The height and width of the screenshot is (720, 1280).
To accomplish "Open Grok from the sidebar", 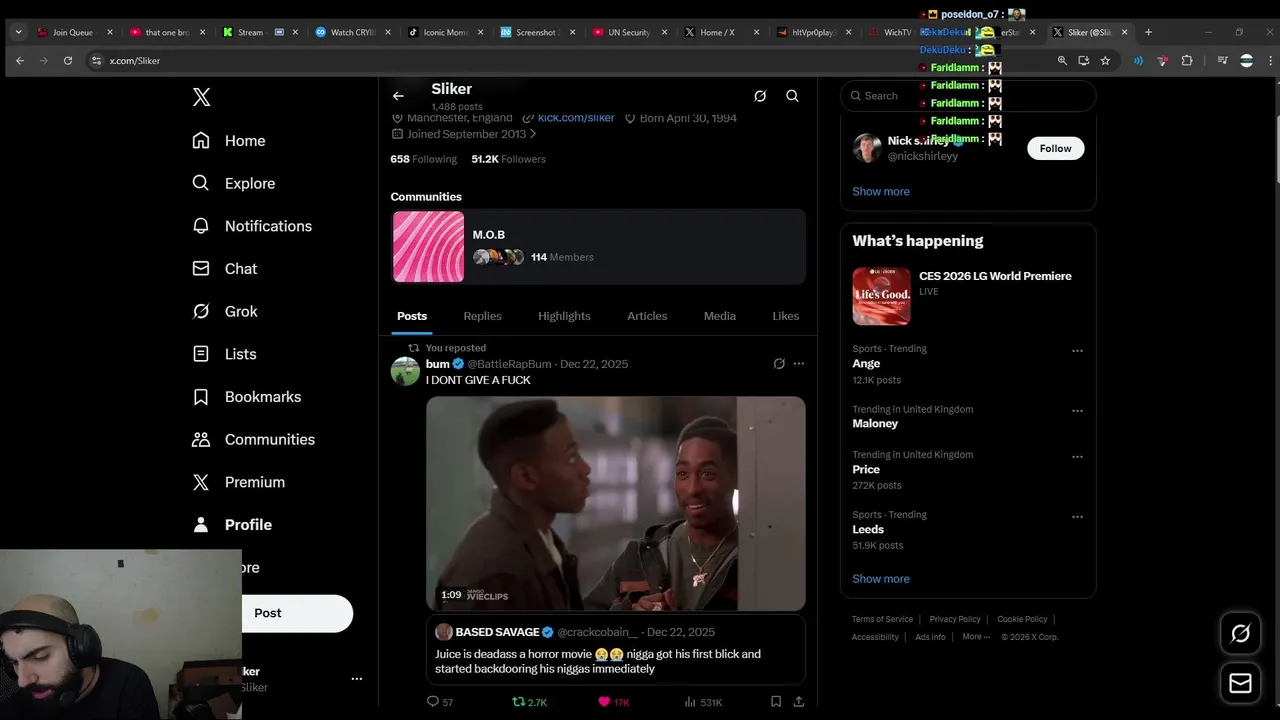I will (x=225, y=311).
